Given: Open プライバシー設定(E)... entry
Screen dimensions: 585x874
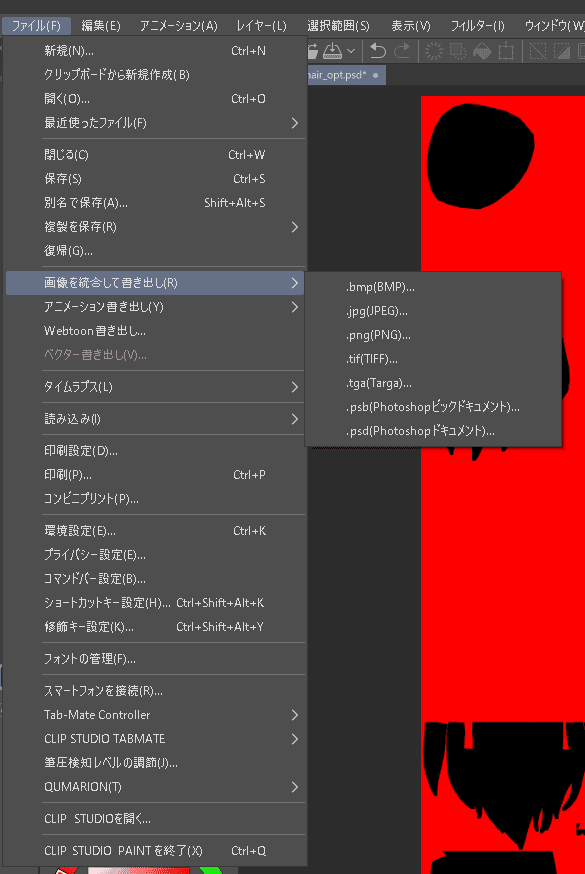Looking at the screenshot, I should [155, 555].
